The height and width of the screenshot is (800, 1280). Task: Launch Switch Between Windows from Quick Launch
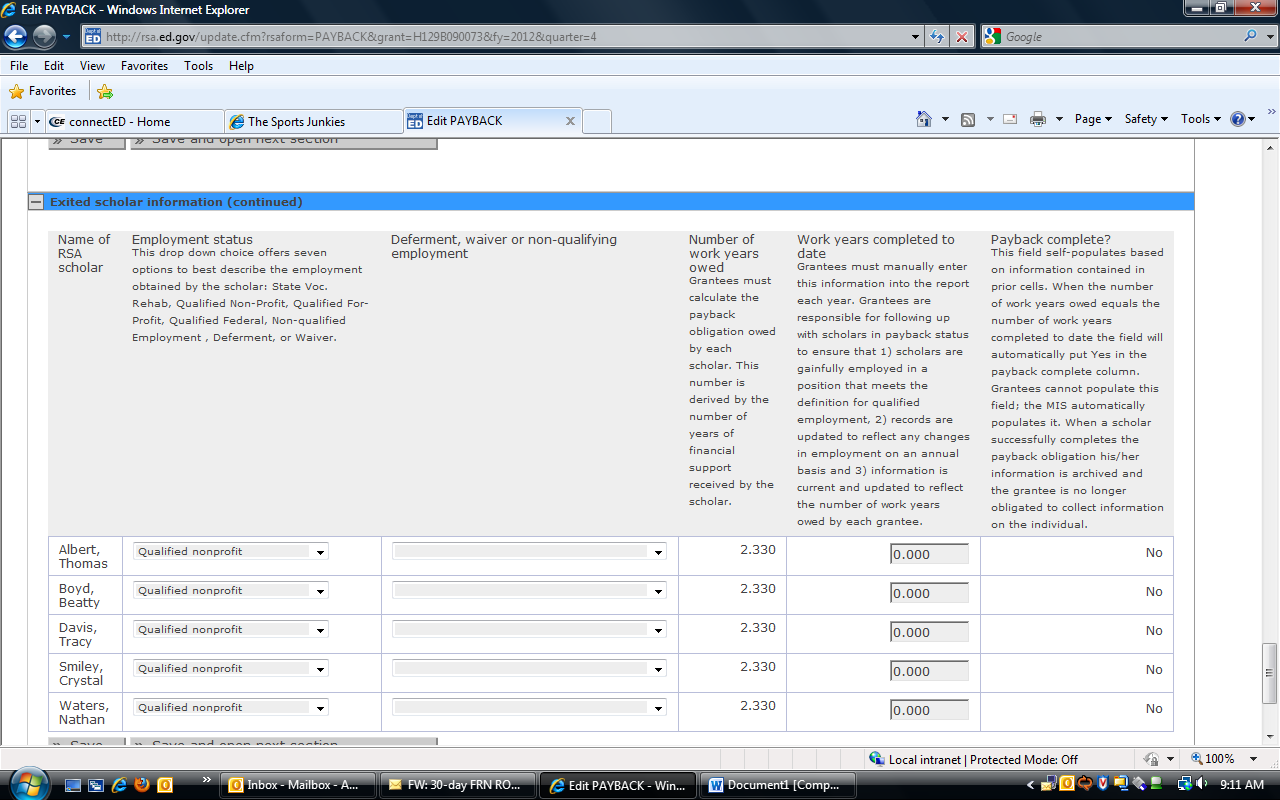point(96,785)
